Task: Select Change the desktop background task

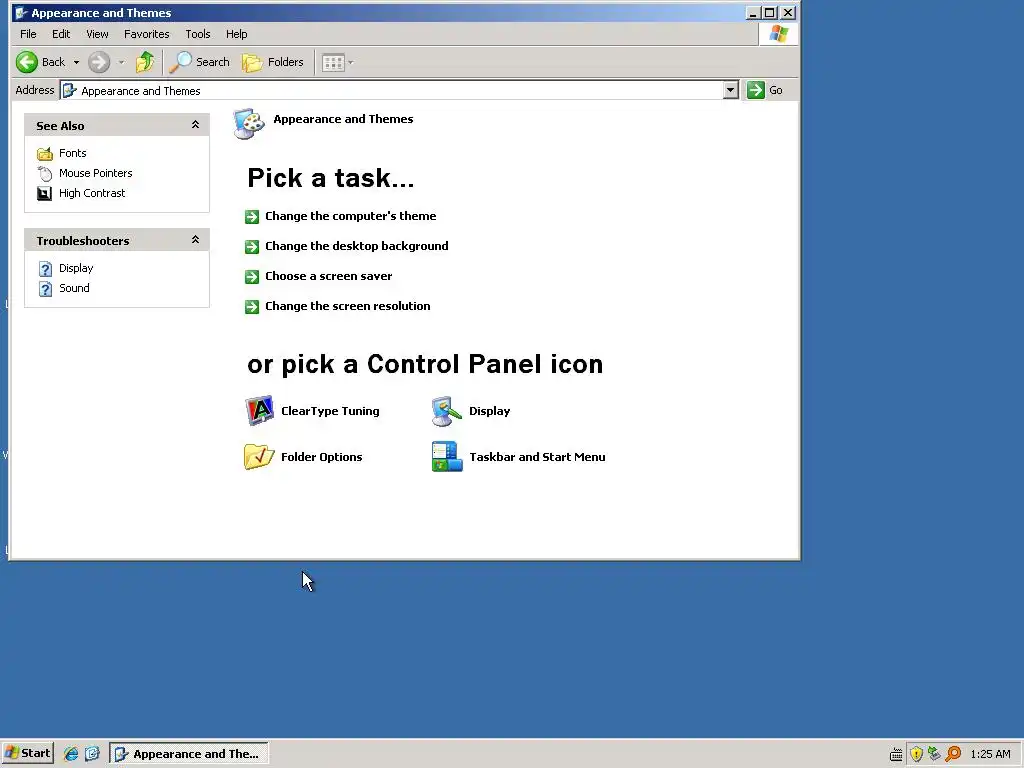Action: [x=357, y=246]
